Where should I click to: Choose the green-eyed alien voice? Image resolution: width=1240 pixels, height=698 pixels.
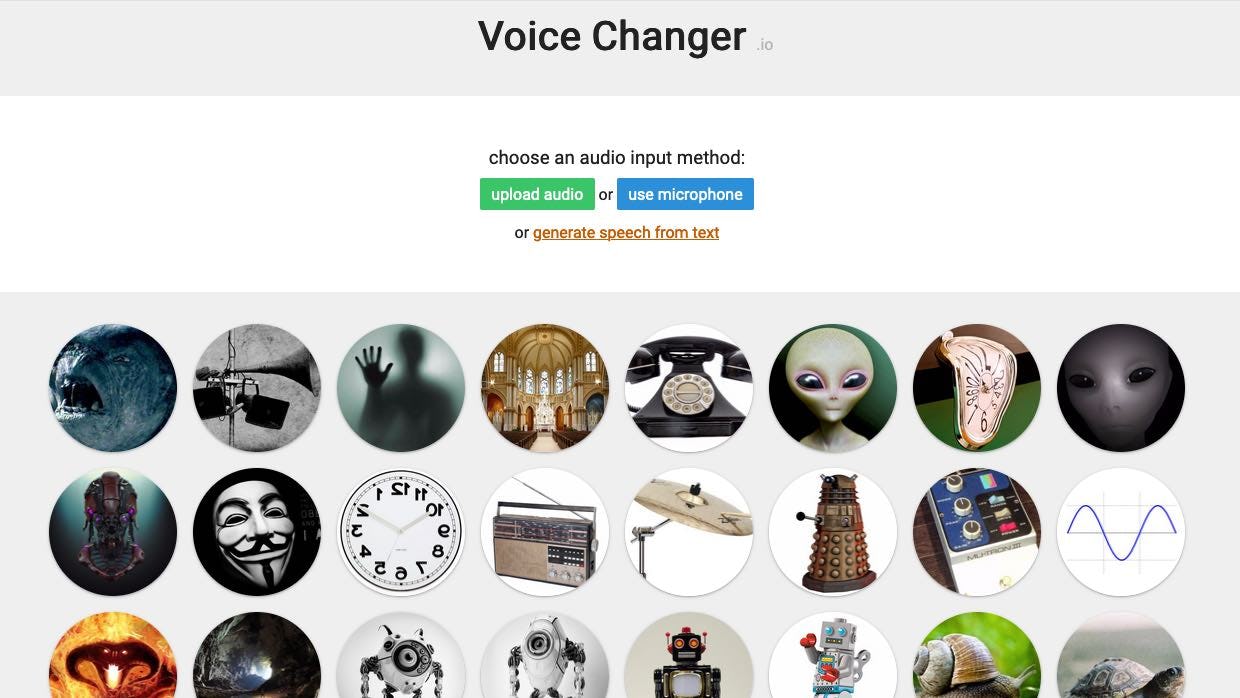click(833, 388)
